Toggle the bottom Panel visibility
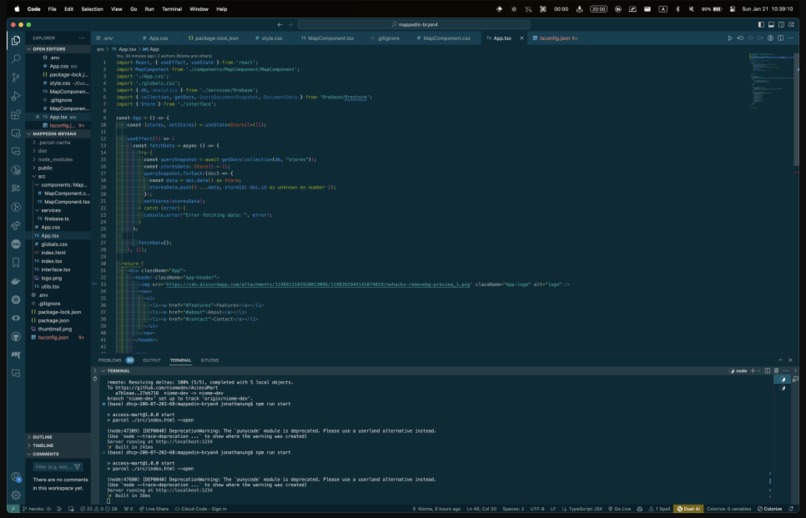The image size is (806, 518). 771,24
